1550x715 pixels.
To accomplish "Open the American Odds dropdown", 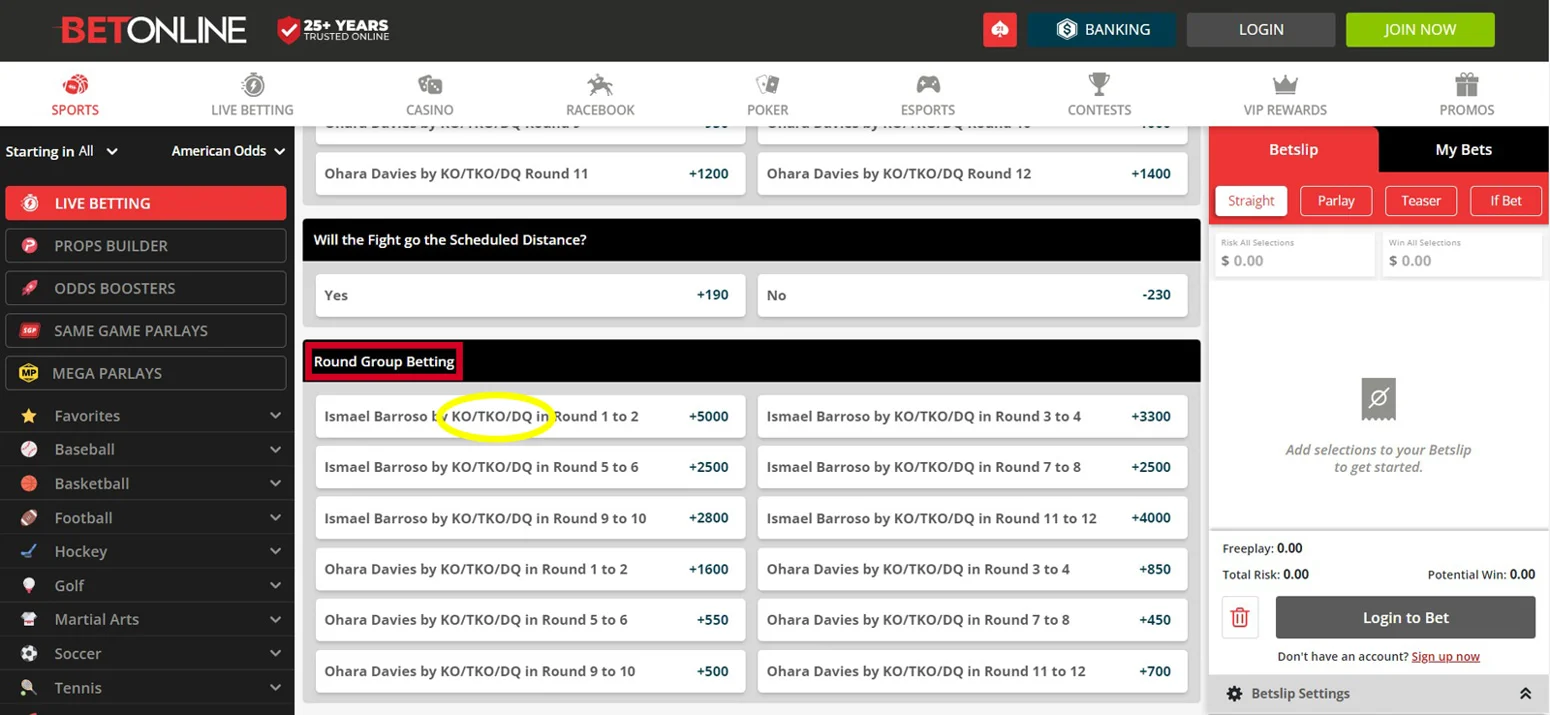I will click(x=228, y=151).
